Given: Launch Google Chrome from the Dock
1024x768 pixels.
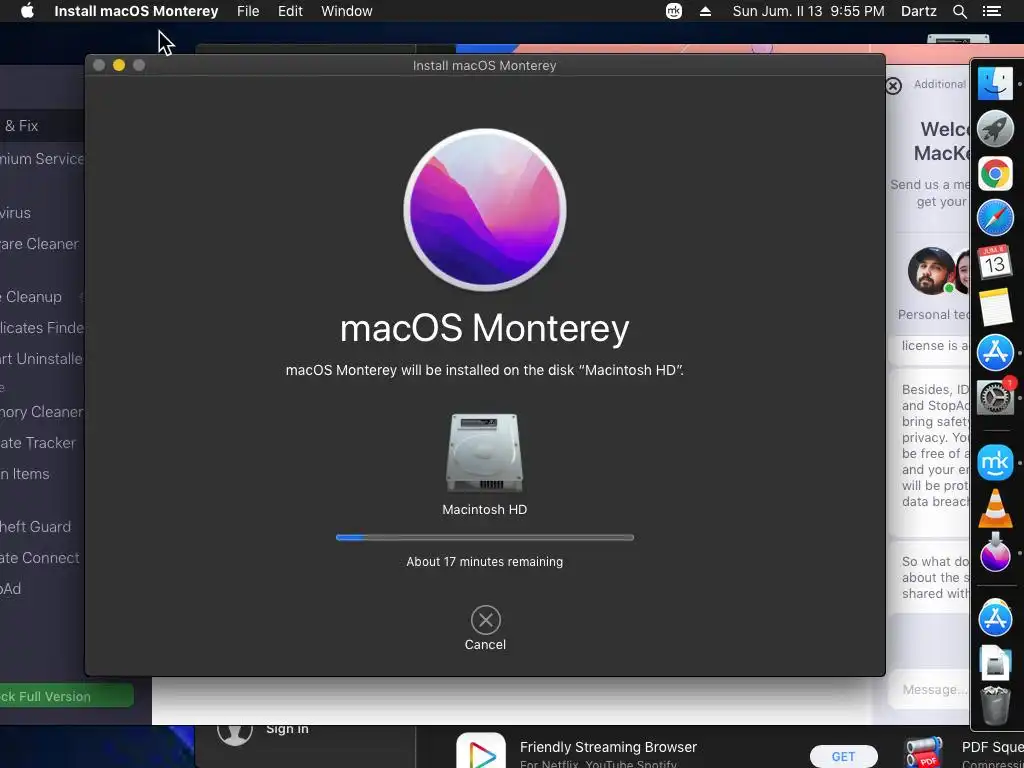Looking at the screenshot, I should [995, 174].
